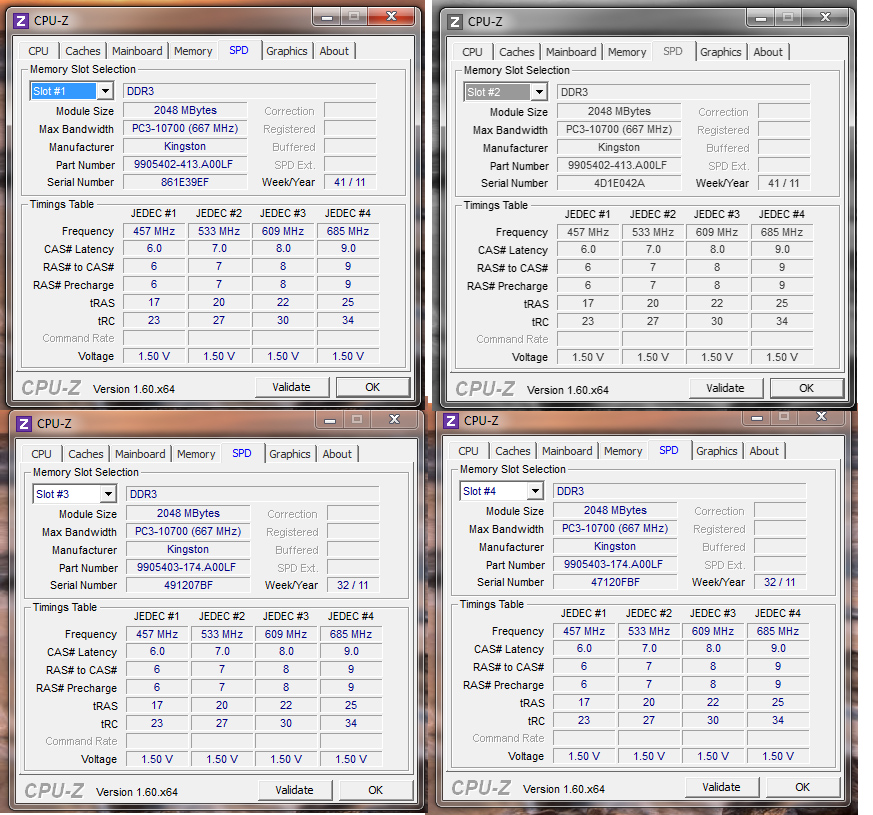
Task: Close the Slot #2 CPU-Z window
Action: tap(825, 18)
